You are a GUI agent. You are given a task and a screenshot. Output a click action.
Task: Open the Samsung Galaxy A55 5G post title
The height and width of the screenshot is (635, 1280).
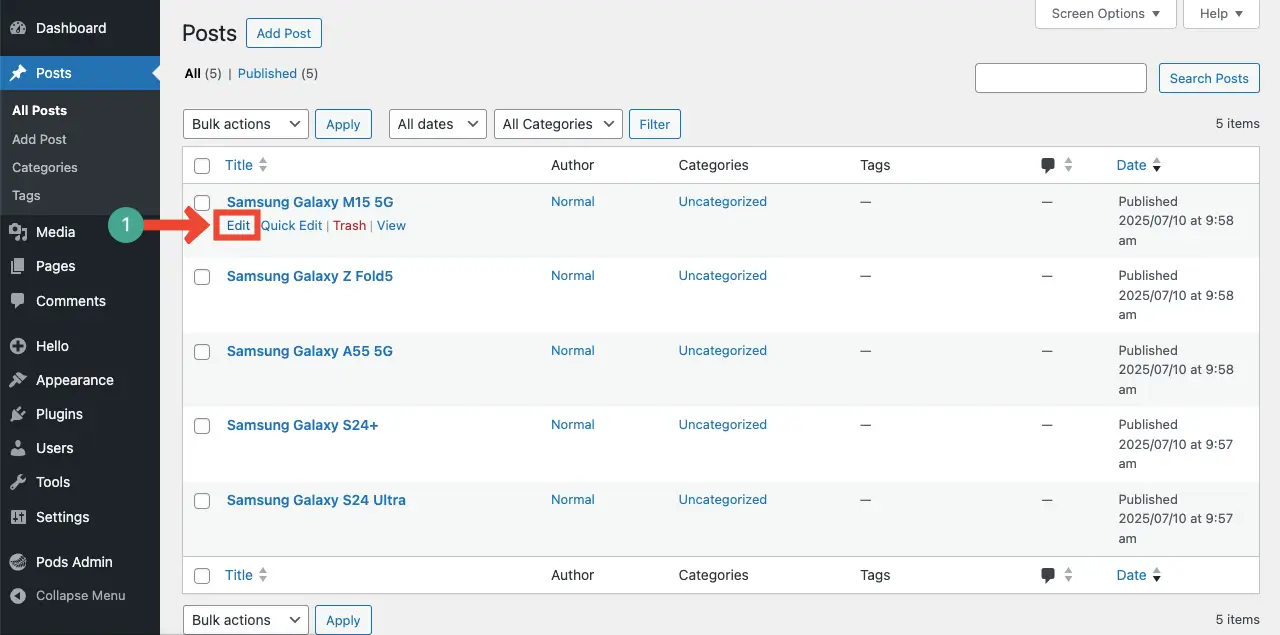click(x=310, y=351)
